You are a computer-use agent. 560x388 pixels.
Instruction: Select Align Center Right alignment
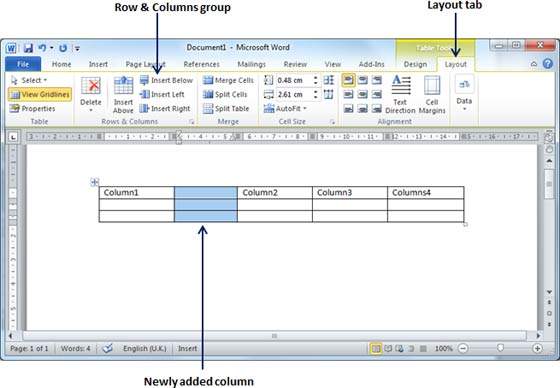(376, 95)
